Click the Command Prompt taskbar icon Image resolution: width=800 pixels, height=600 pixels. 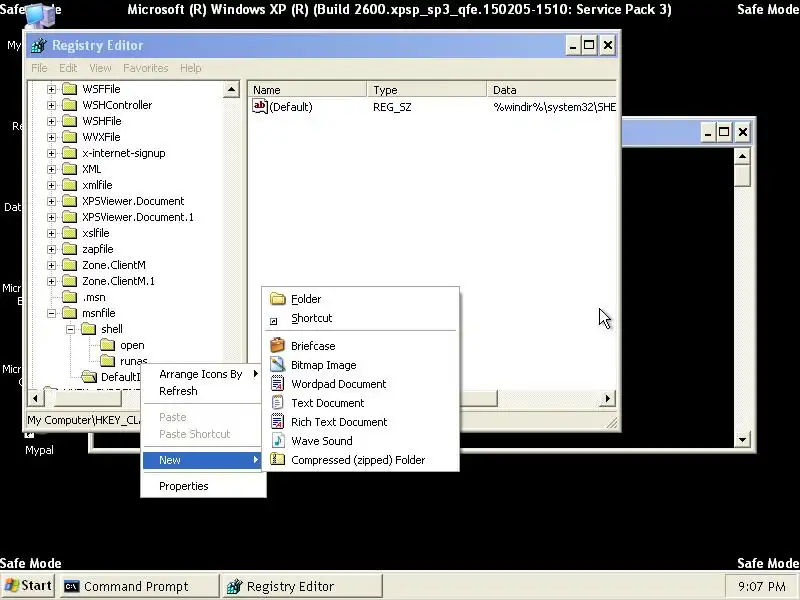(x=71, y=586)
